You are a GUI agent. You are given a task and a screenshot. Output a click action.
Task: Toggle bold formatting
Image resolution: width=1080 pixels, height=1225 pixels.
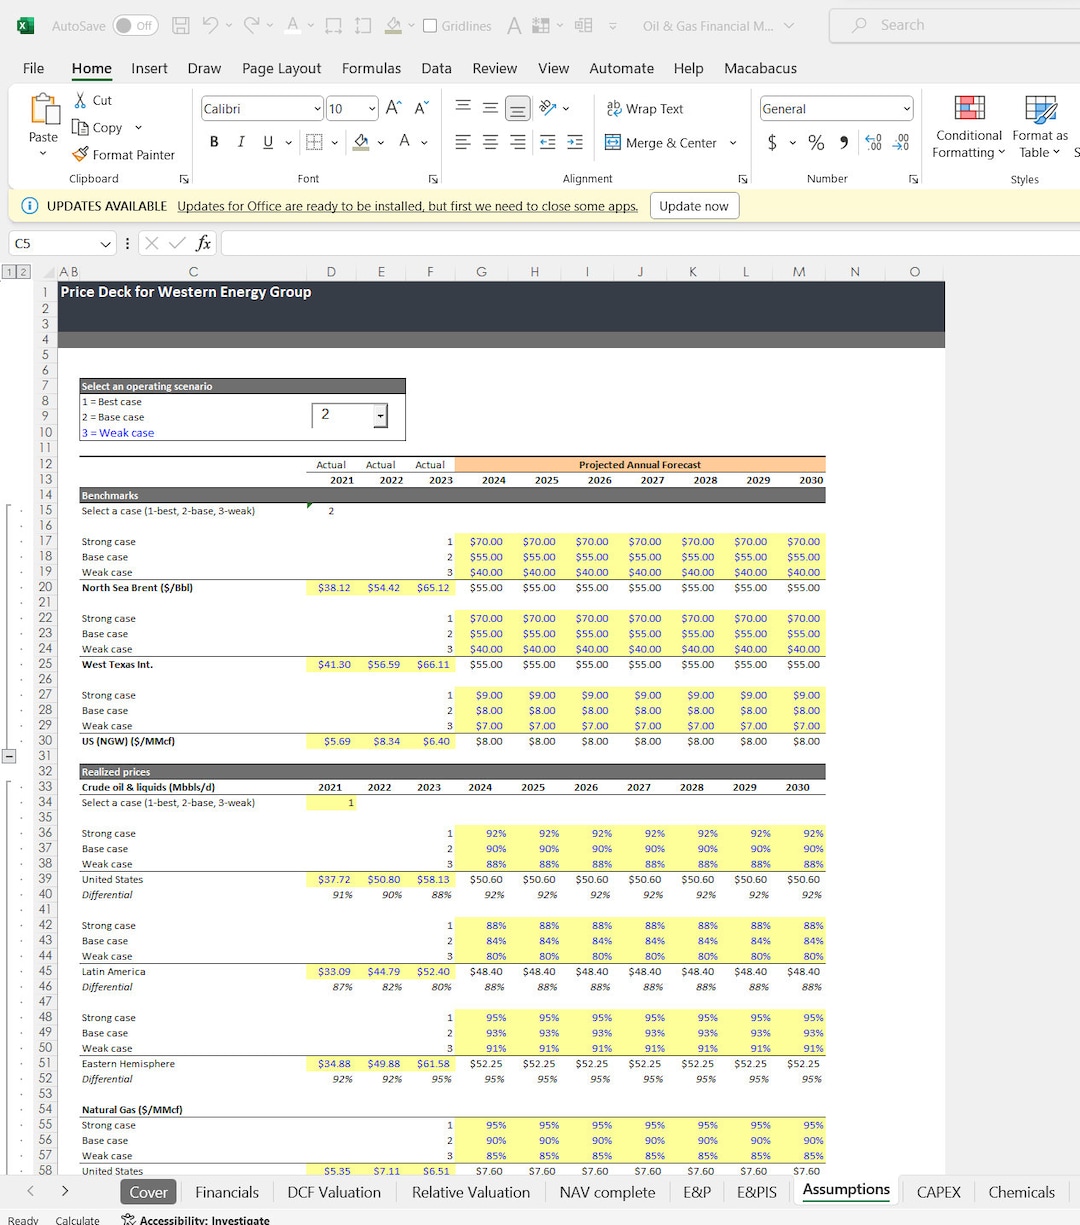[x=213, y=141]
